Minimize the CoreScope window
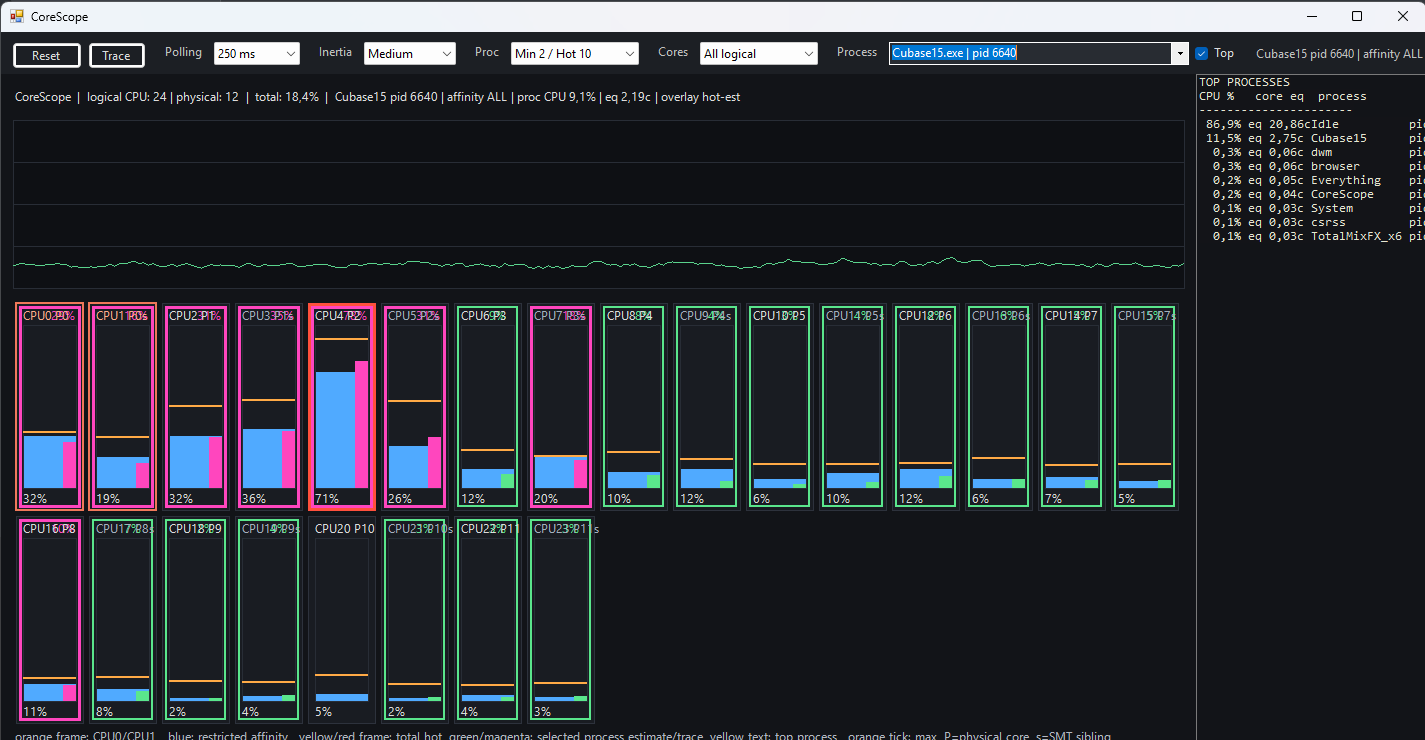The image size is (1425, 740). point(1311,16)
